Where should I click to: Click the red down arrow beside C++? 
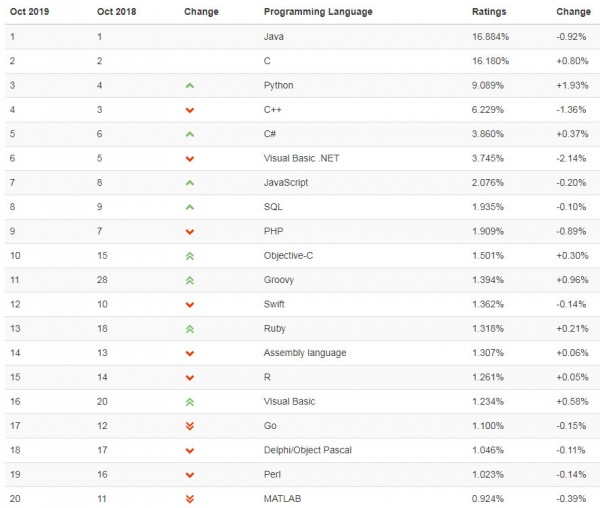coord(189,110)
